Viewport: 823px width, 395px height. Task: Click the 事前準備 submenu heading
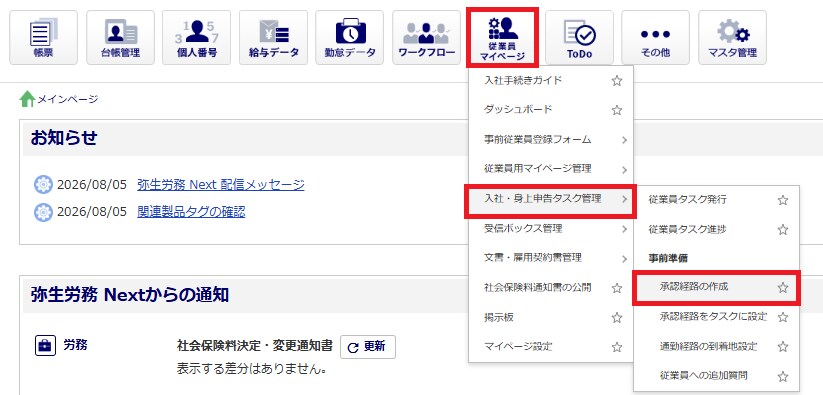668,258
